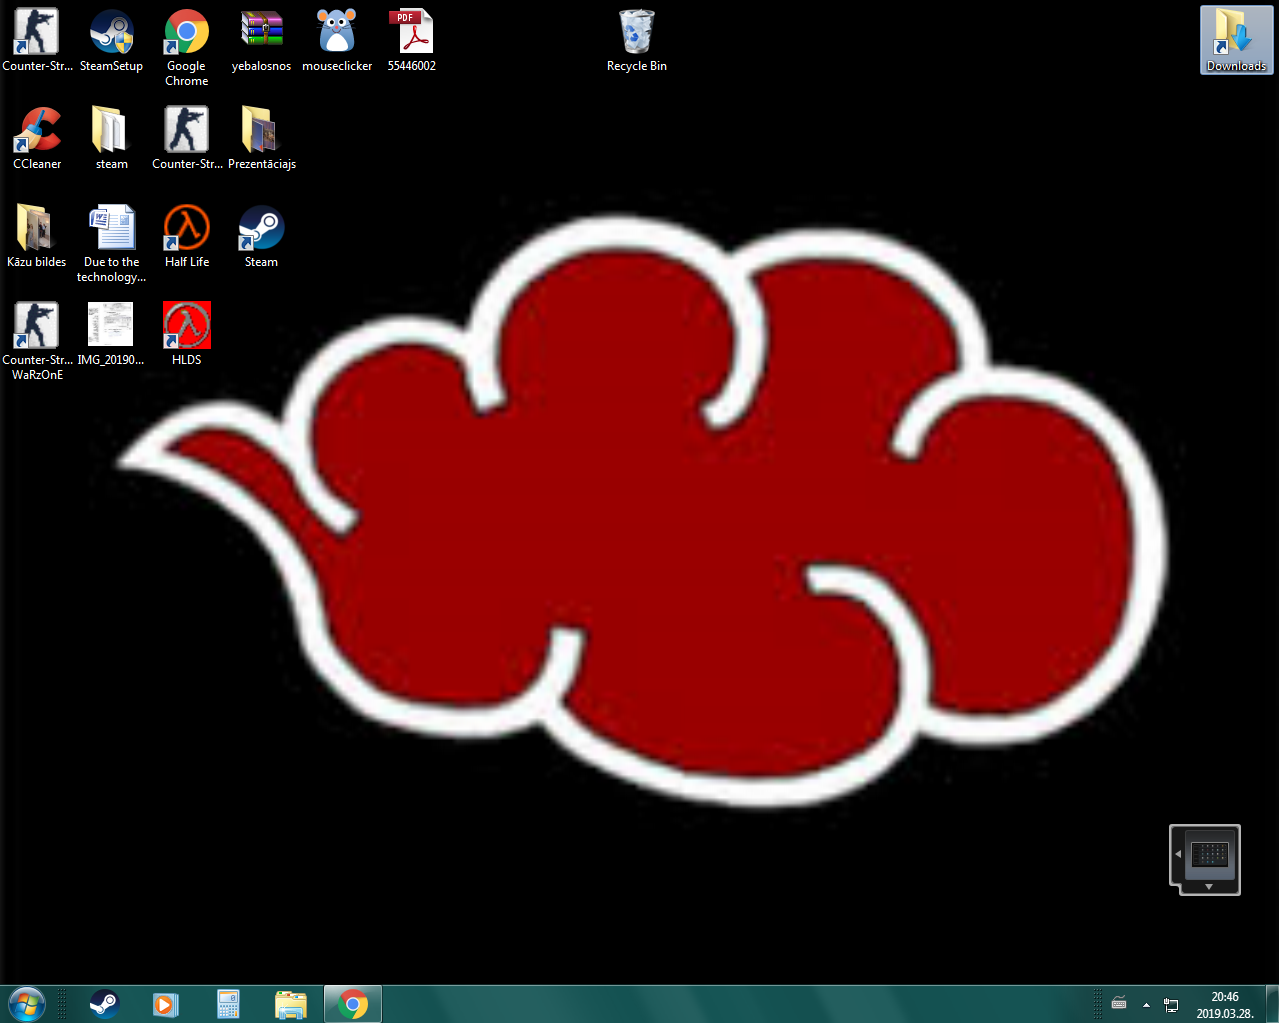Select the HLDS desktop shortcut
1279x1023 pixels.
187,335
